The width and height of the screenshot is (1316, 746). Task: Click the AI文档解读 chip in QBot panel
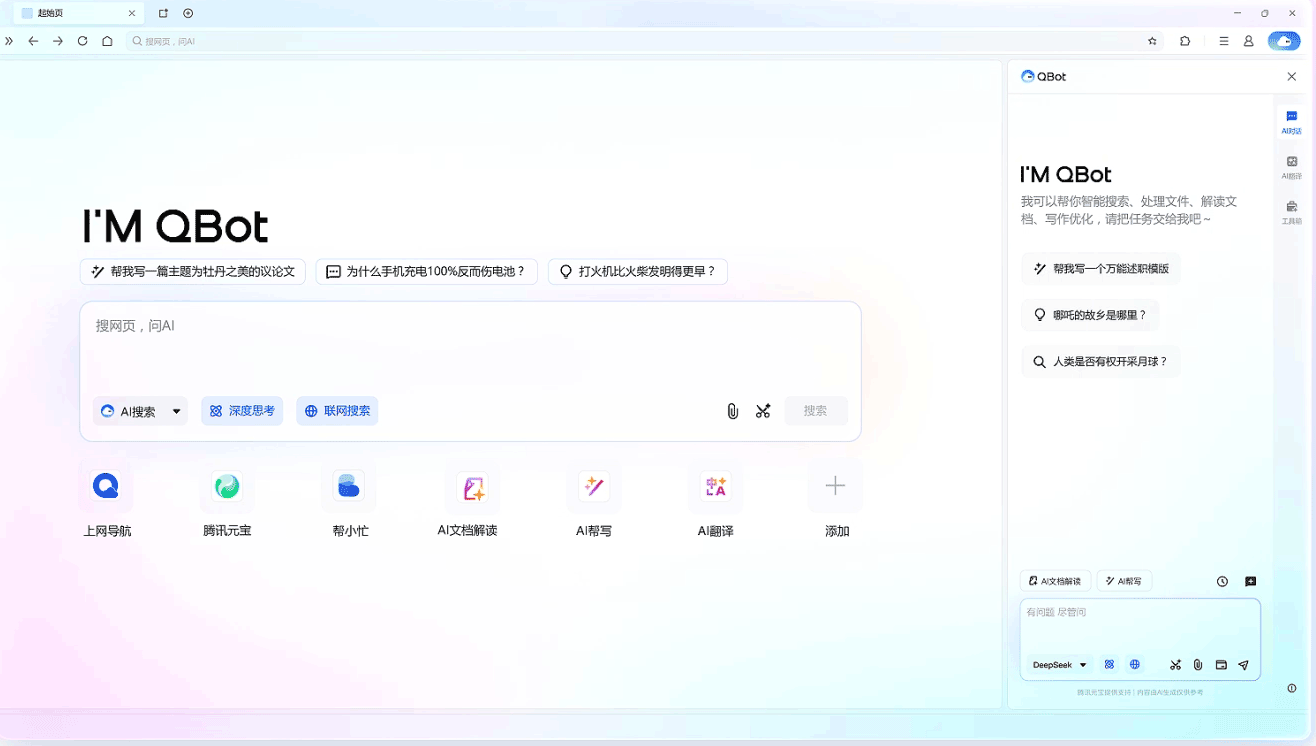tap(1055, 581)
